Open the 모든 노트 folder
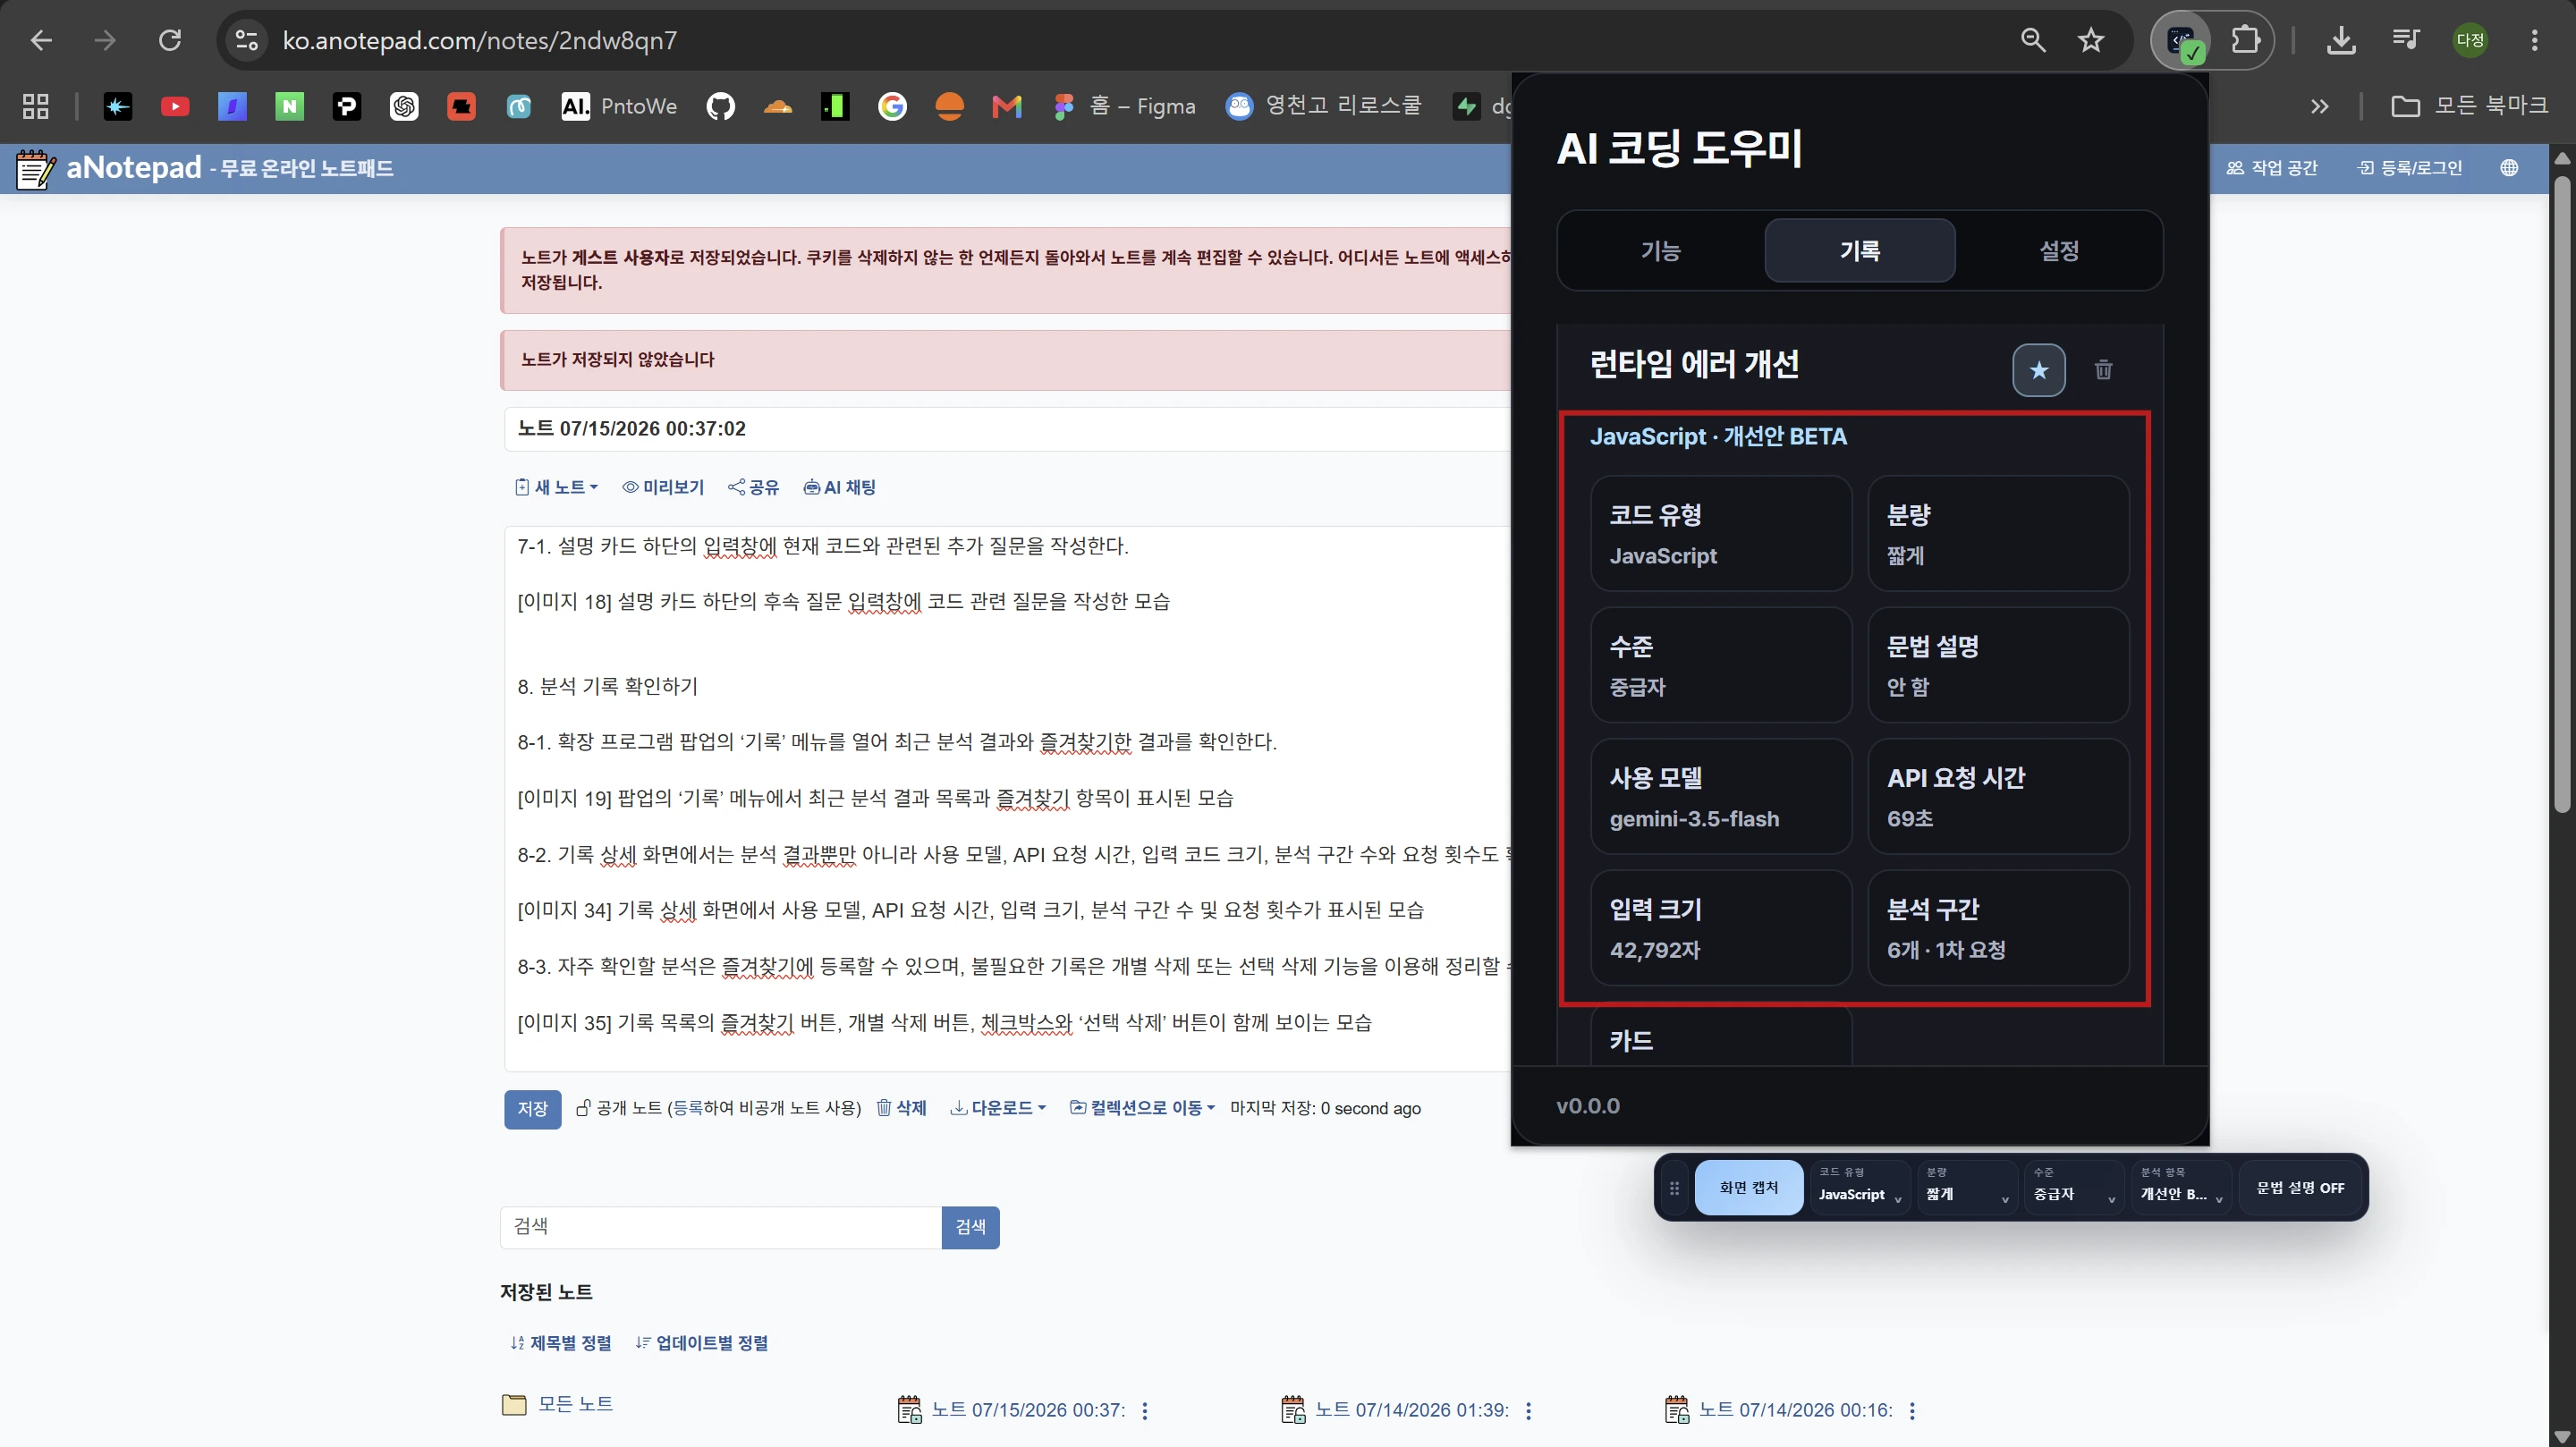Image resolution: width=2576 pixels, height=1447 pixels. [x=557, y=1404]
